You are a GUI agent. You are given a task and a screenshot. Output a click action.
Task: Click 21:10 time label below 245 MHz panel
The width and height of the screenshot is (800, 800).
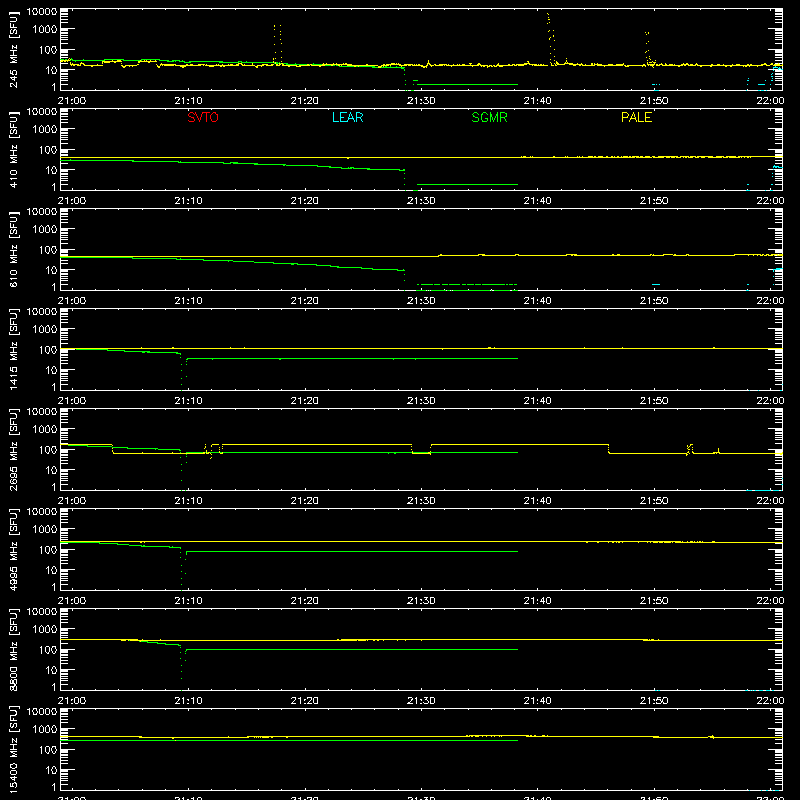tap(188, 101)
